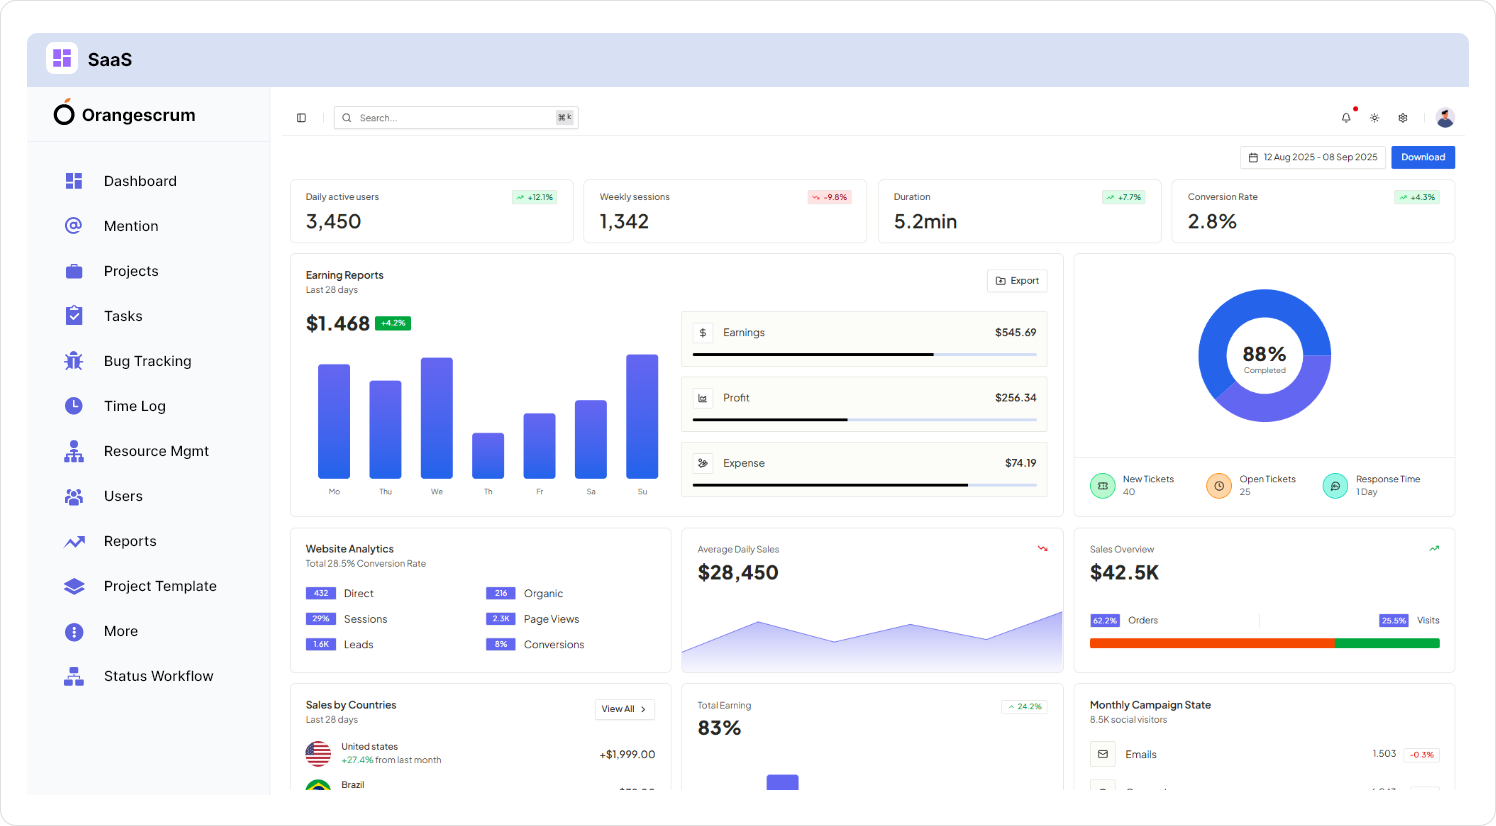Focus the Search input field
This screenshot has height=826, width=1496.
pos(456,118)
